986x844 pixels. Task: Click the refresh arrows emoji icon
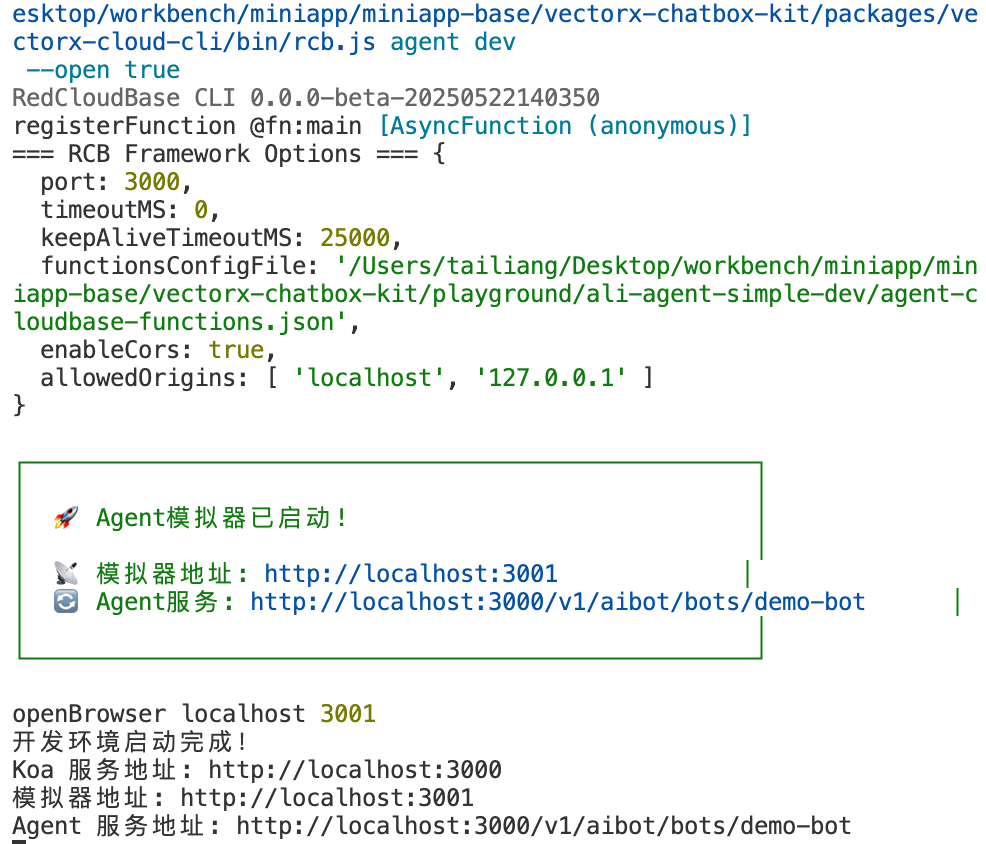pyautogui.click(x=66, y=601)
